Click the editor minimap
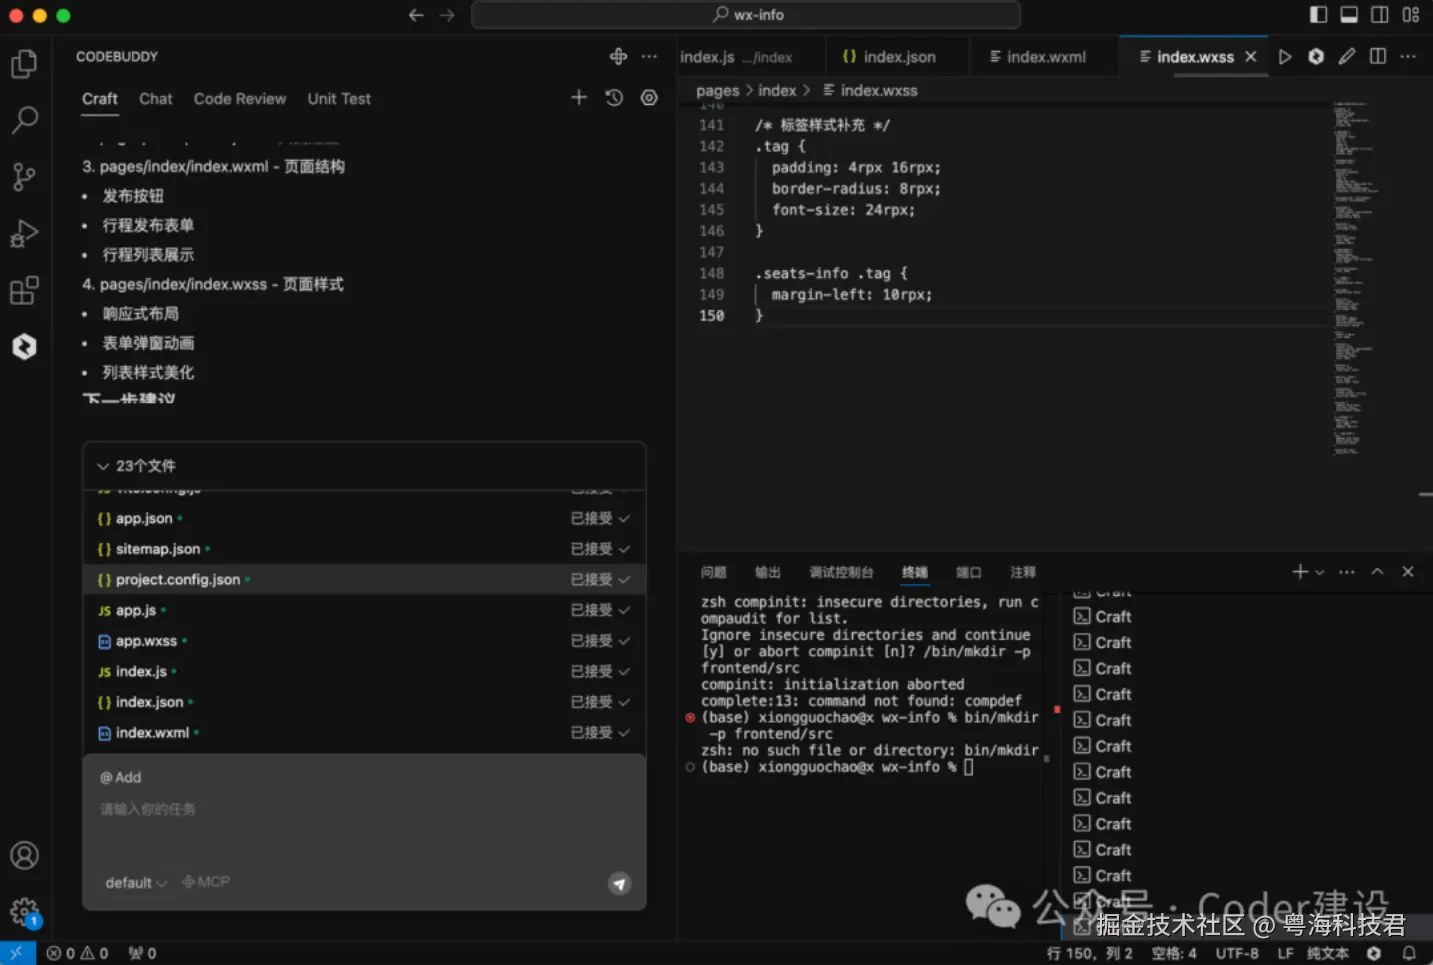This screenshot has width=1433, height=965. point(1356,278)
